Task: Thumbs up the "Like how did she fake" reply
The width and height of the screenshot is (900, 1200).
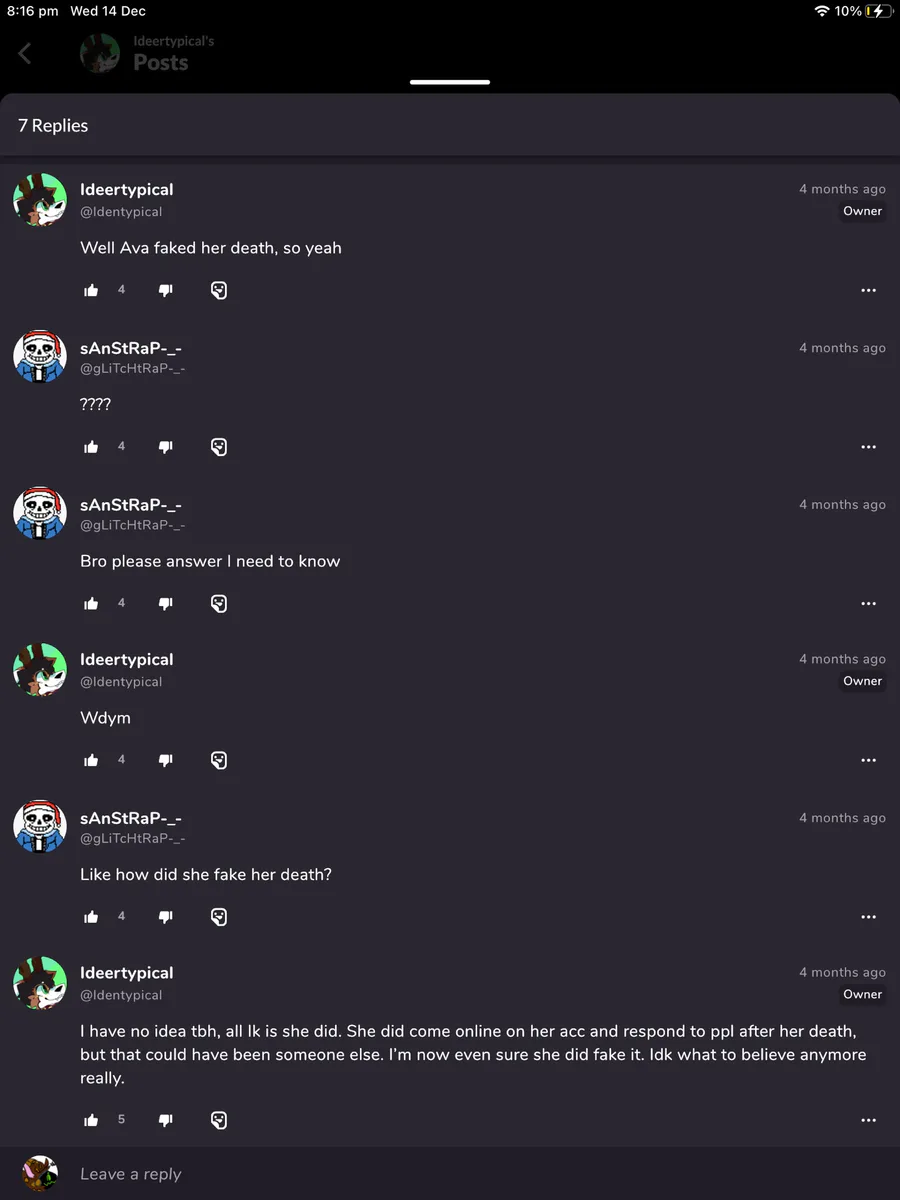Action: pyautogui.click(x=92, y=917)
